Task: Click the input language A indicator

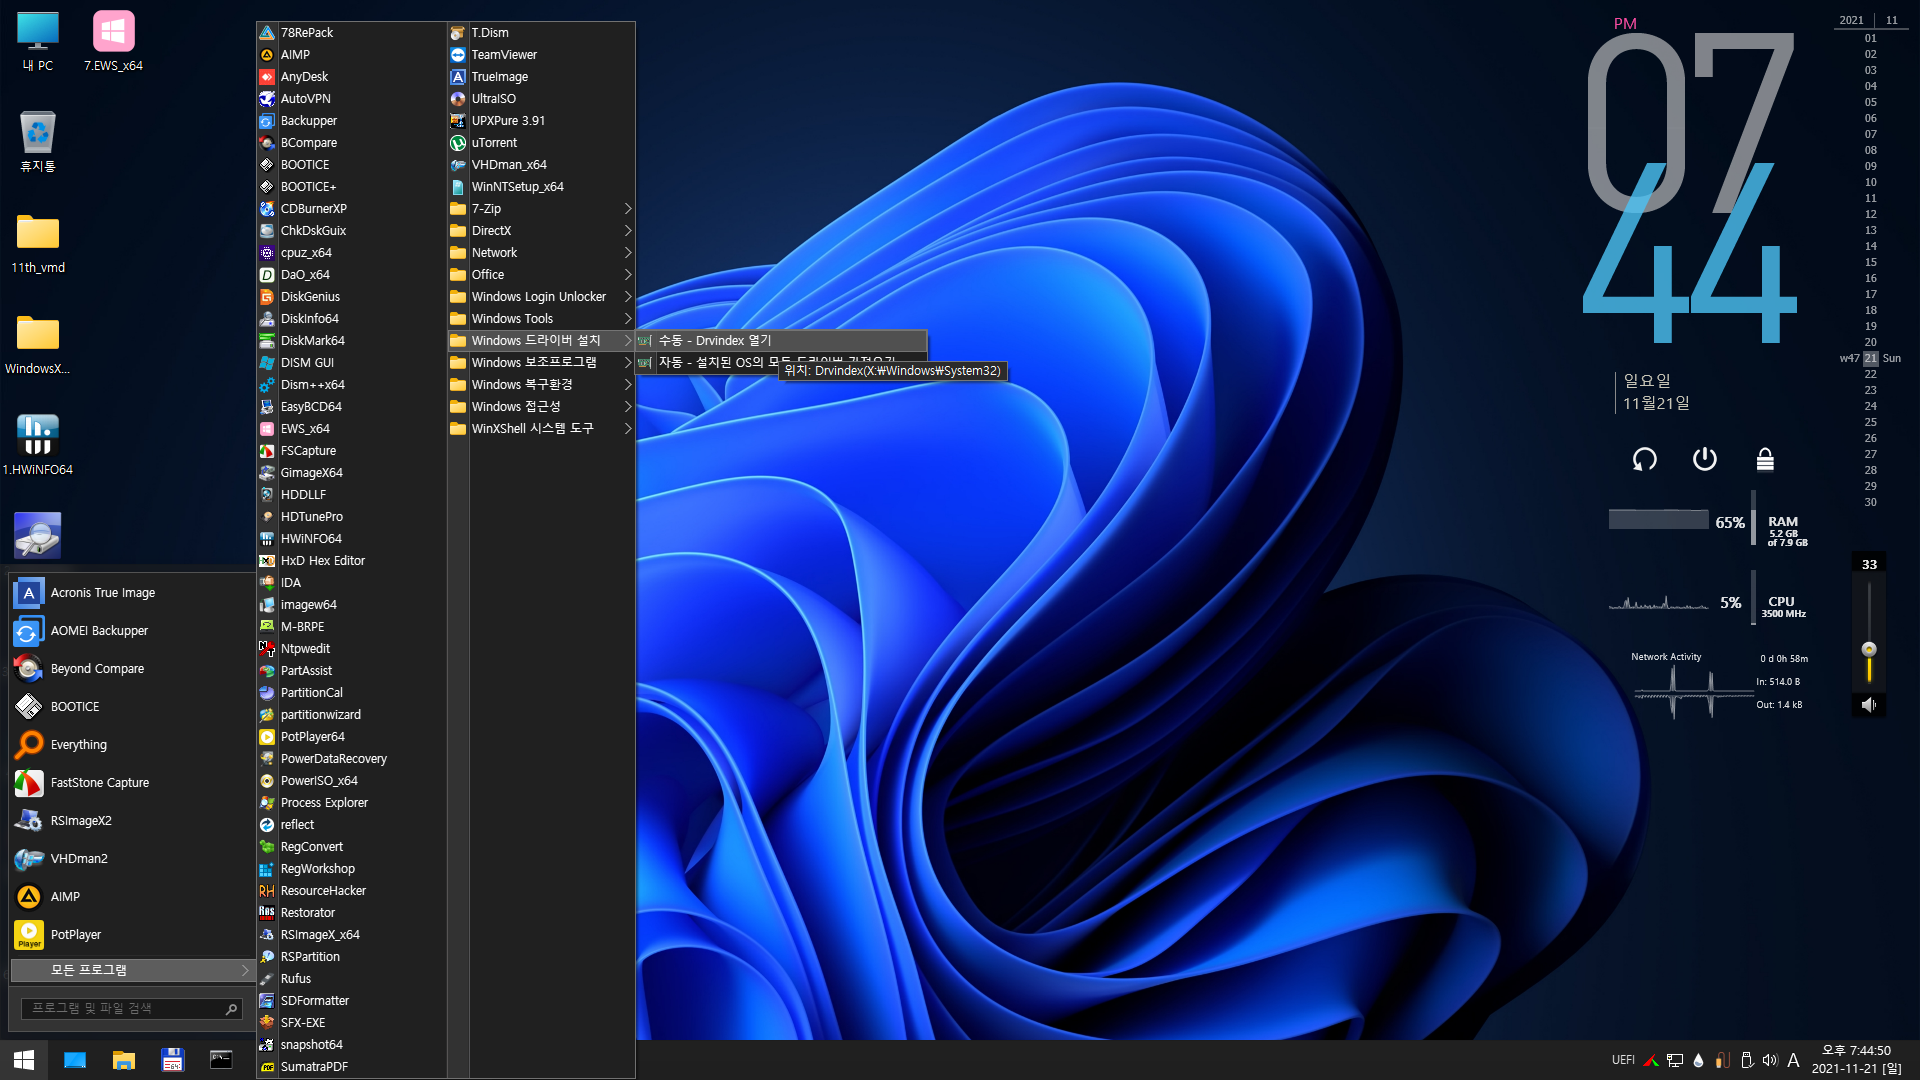Action: pyautogui.click(x=1793, y=1060)
